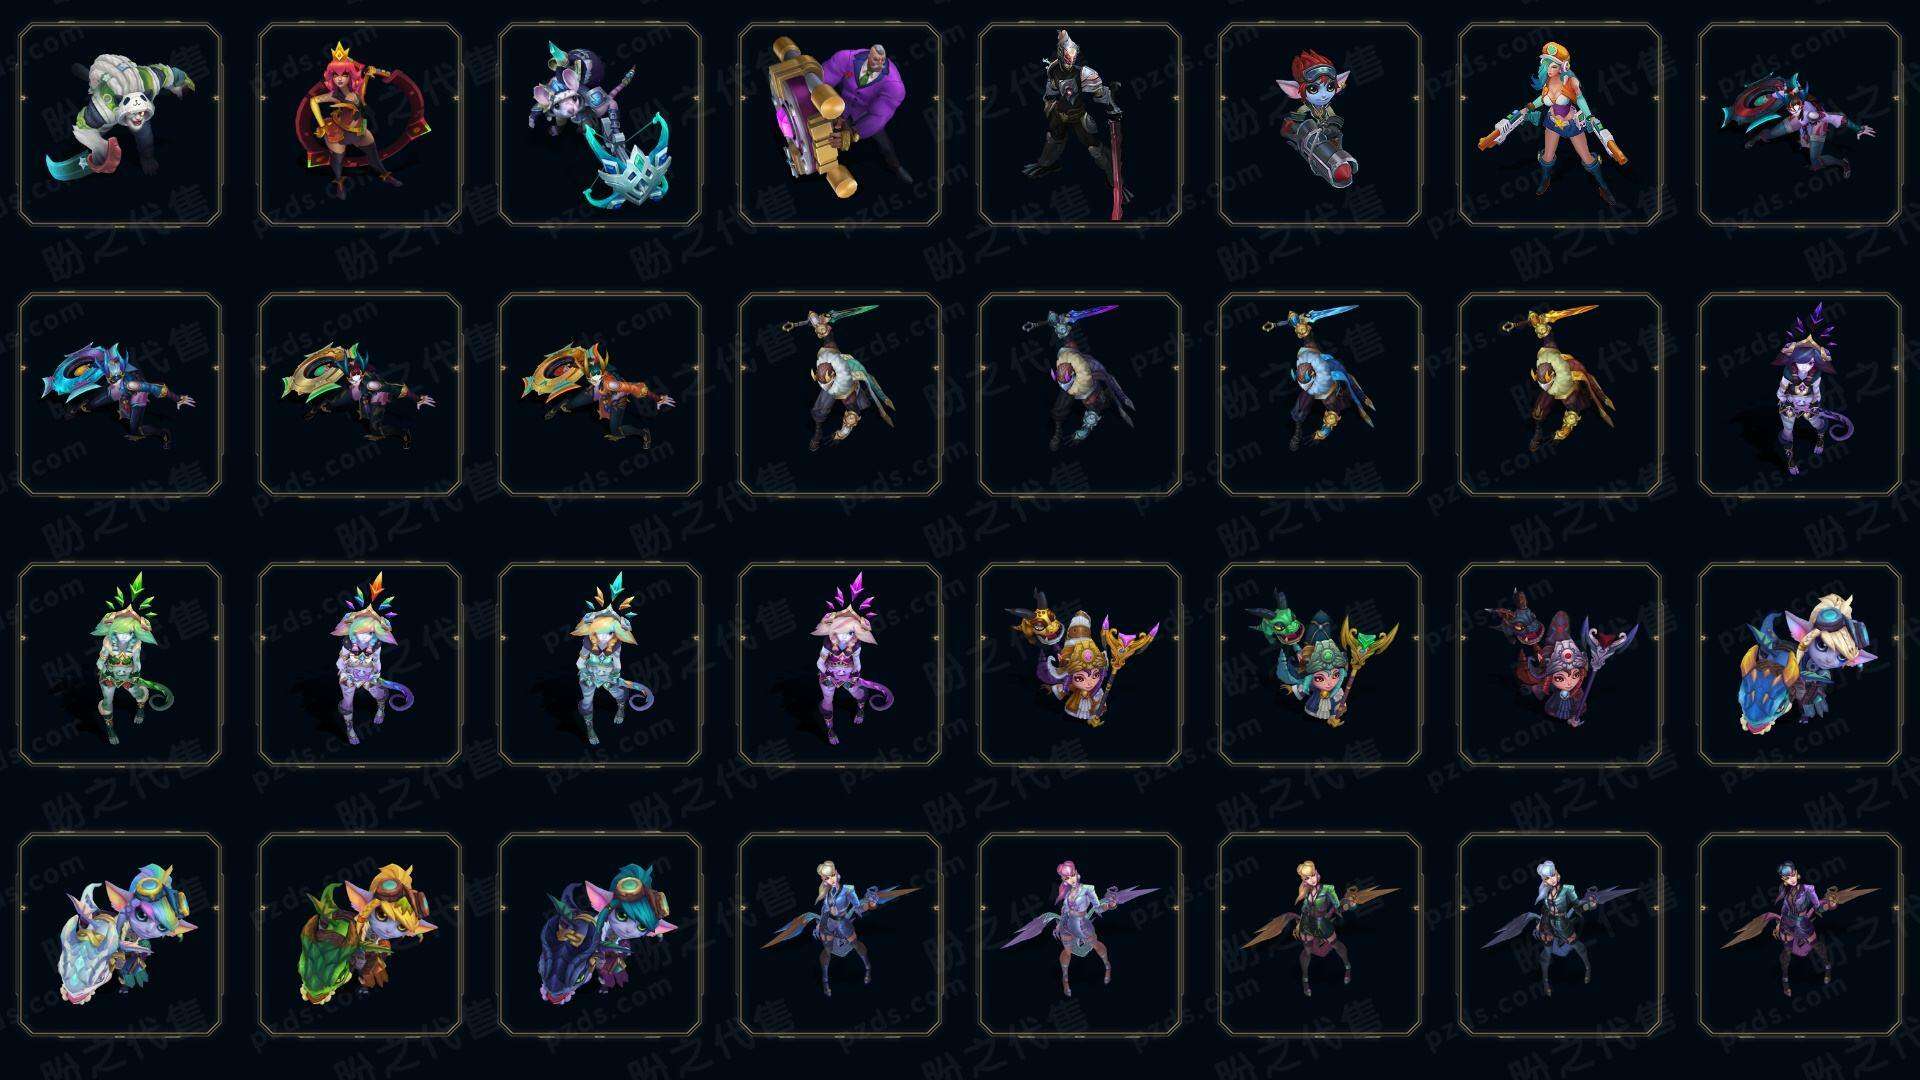This screenshot has width=1920, height=1080.
Task: Open the red-haired queen with ring blade skin
Action: point(360,125)
